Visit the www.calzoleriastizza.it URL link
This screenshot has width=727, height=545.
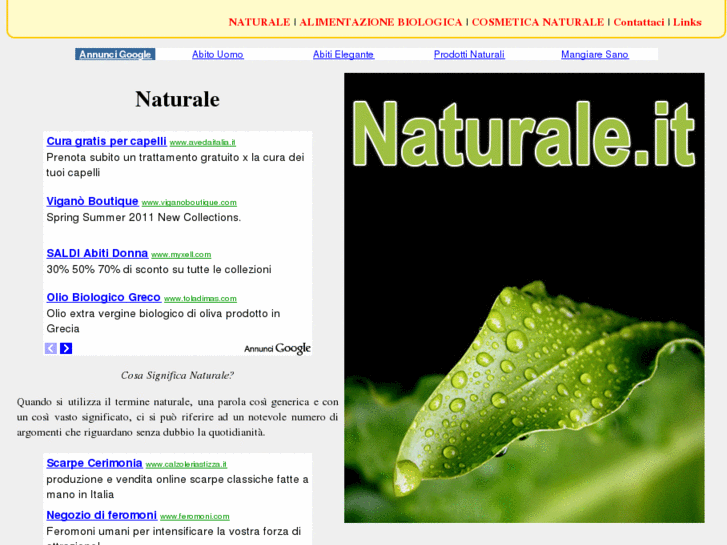tap(186, 464)
